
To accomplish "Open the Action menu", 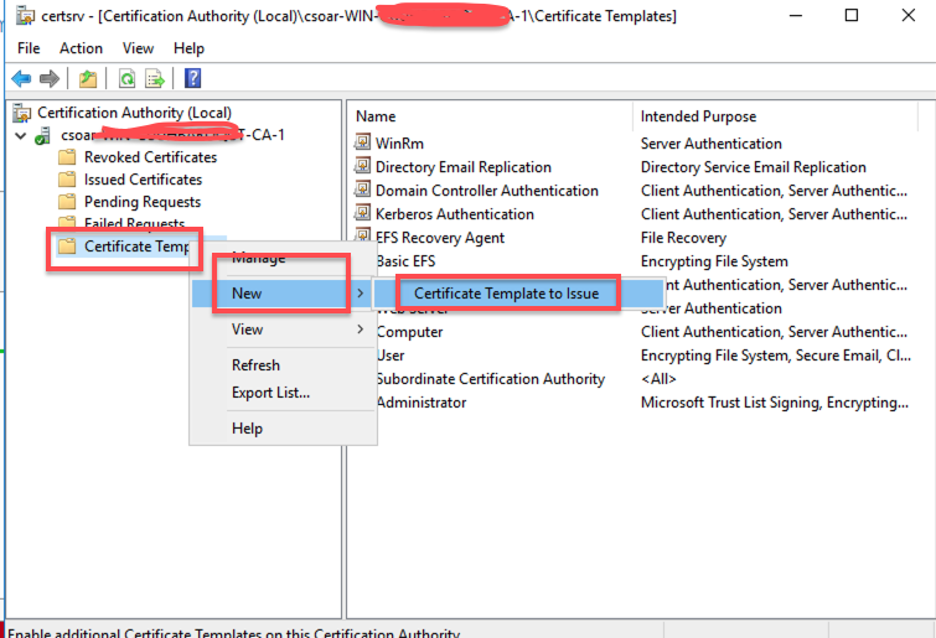I will click(80, 47).
